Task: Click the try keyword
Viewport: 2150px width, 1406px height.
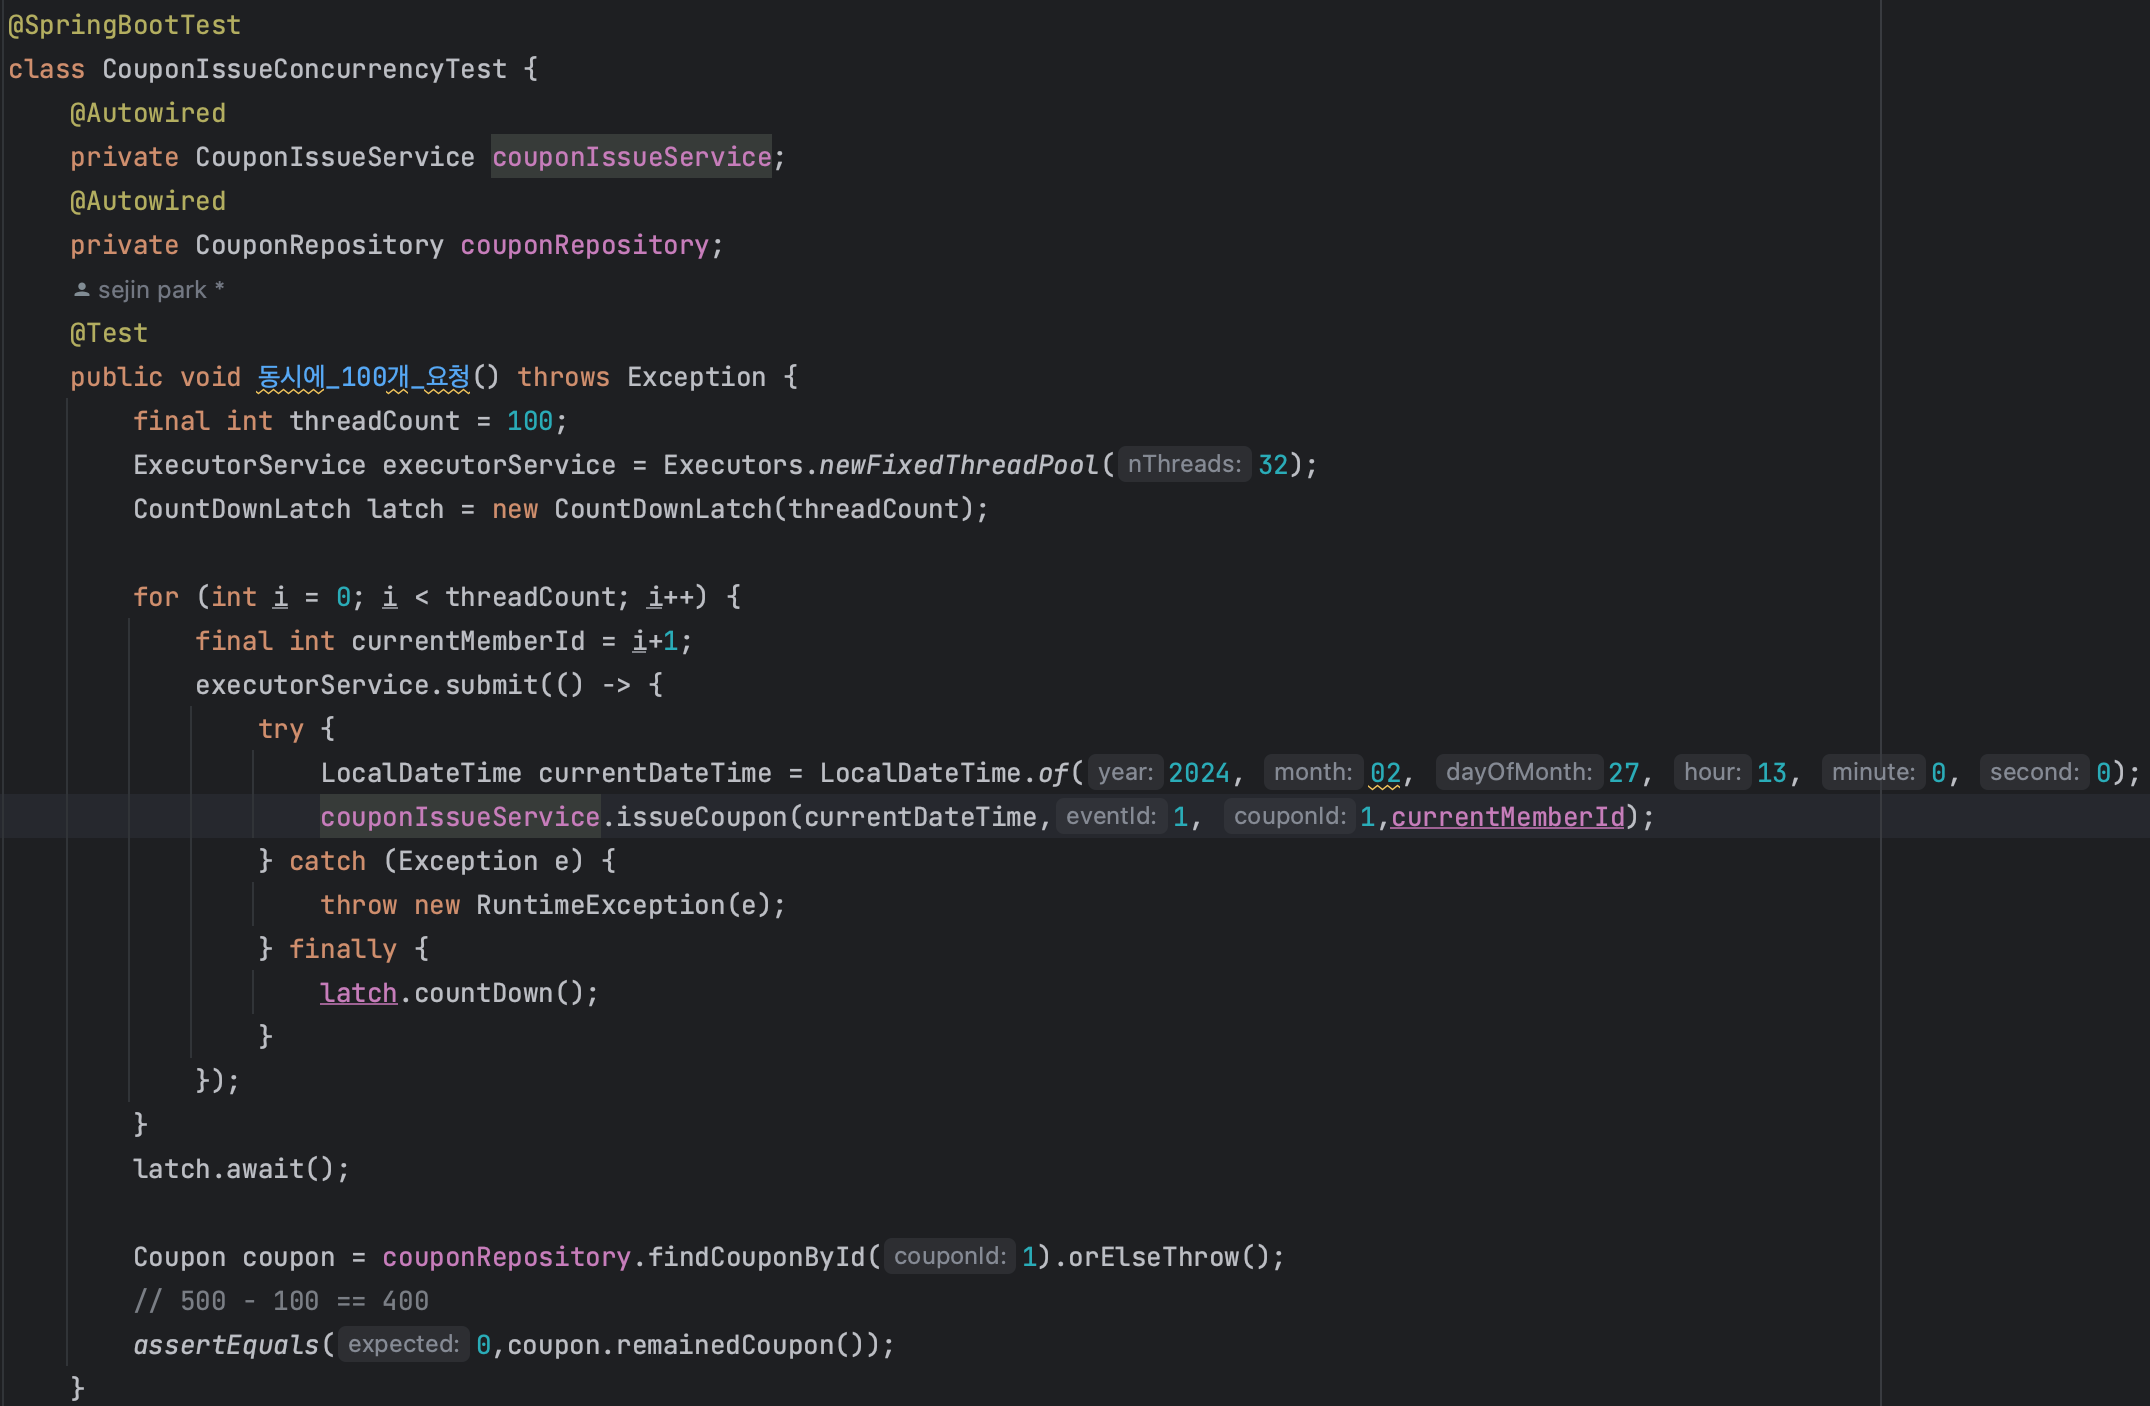Action: click(x=281, y=729)
